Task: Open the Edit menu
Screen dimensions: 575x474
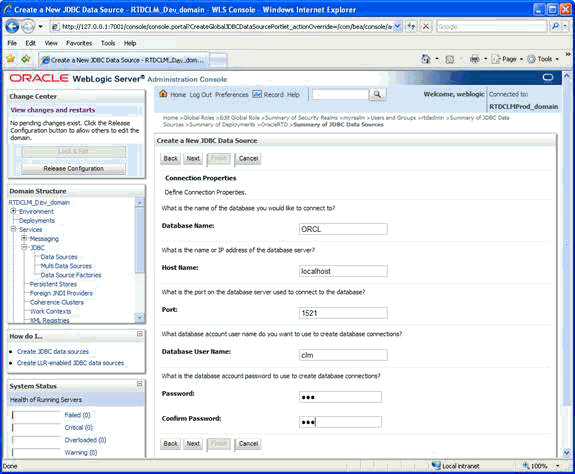Action: click(x=30, y=43)
